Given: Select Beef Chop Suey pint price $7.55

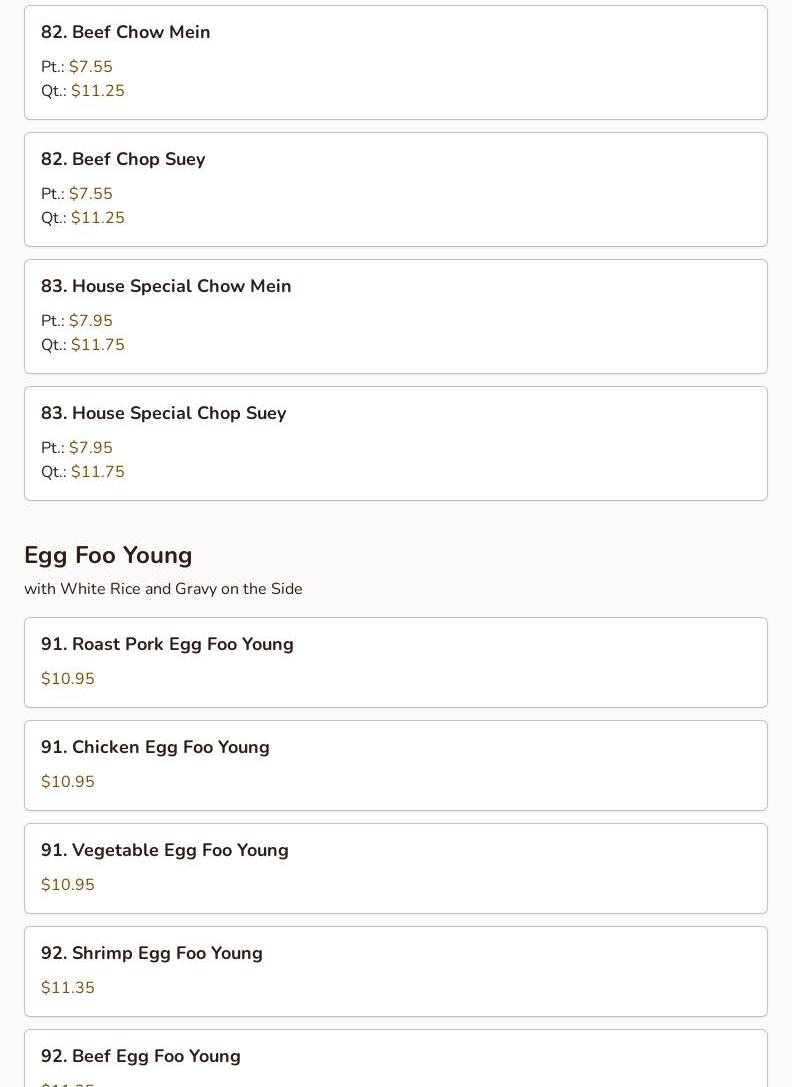Looking at the screenshot, I should [91, 194].
